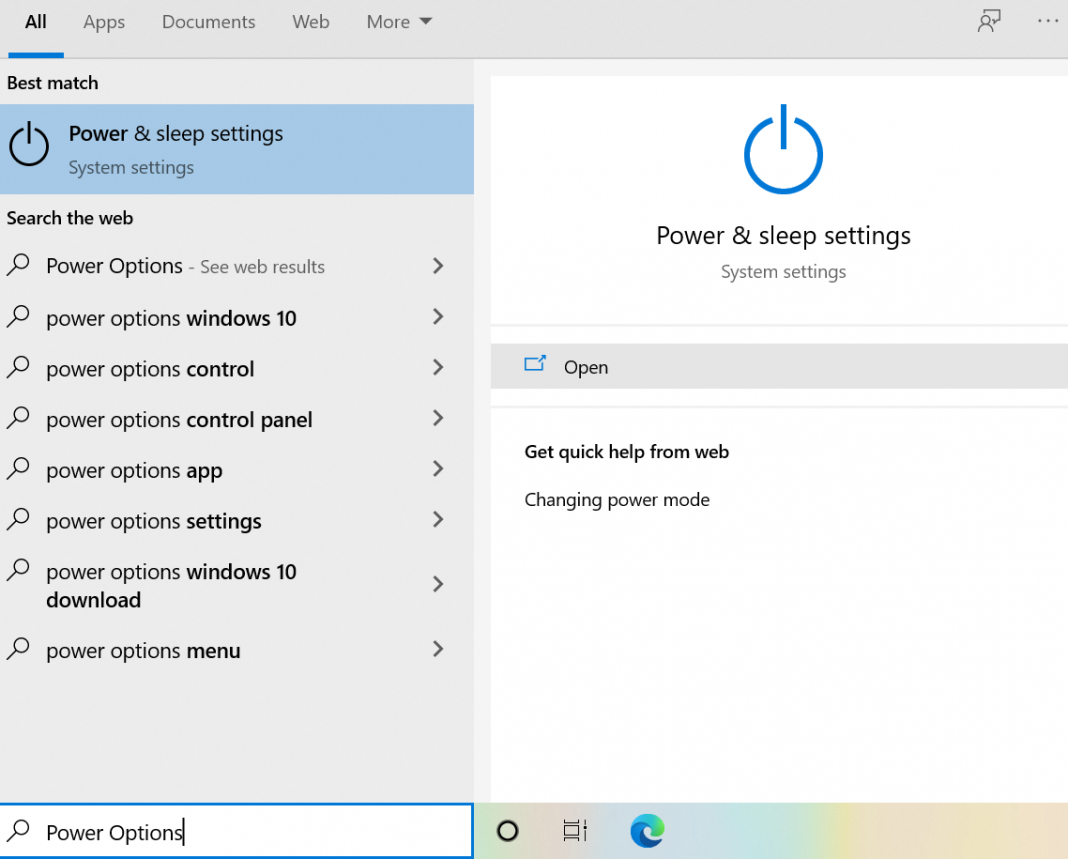
Task: Click Open to launch Power & sleep settings
Action: pyautogui.click(x=586, y=366)
